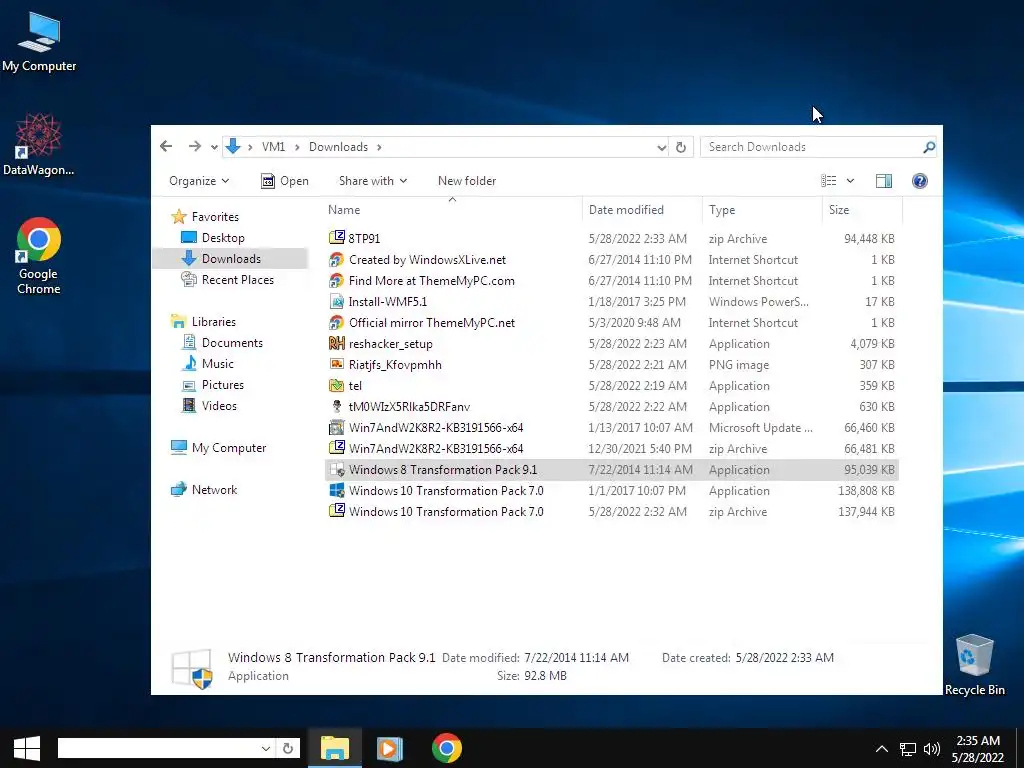Expand the taskbar address dropdown arrow
This screenshot has width=1024, height=768.
266,748
